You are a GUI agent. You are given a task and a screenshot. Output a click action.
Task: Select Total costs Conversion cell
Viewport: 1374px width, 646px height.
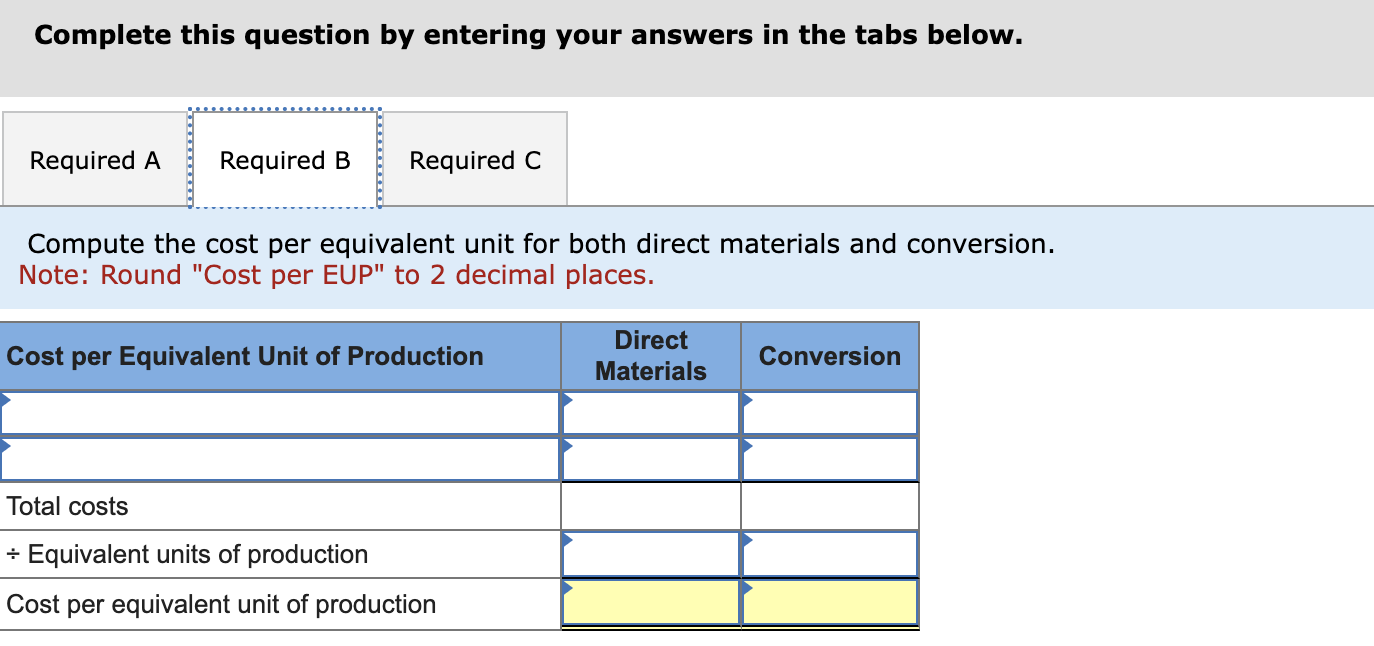pyautogui.click(x=830, y=506)
